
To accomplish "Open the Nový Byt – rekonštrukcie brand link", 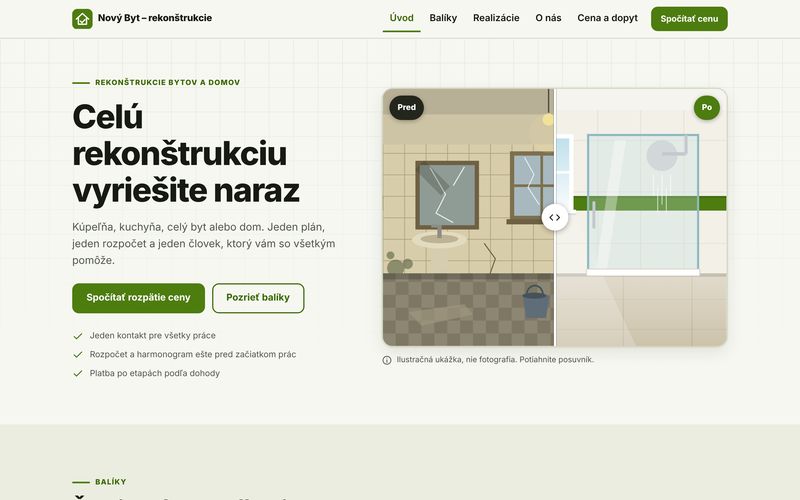I will click(142, 19).
